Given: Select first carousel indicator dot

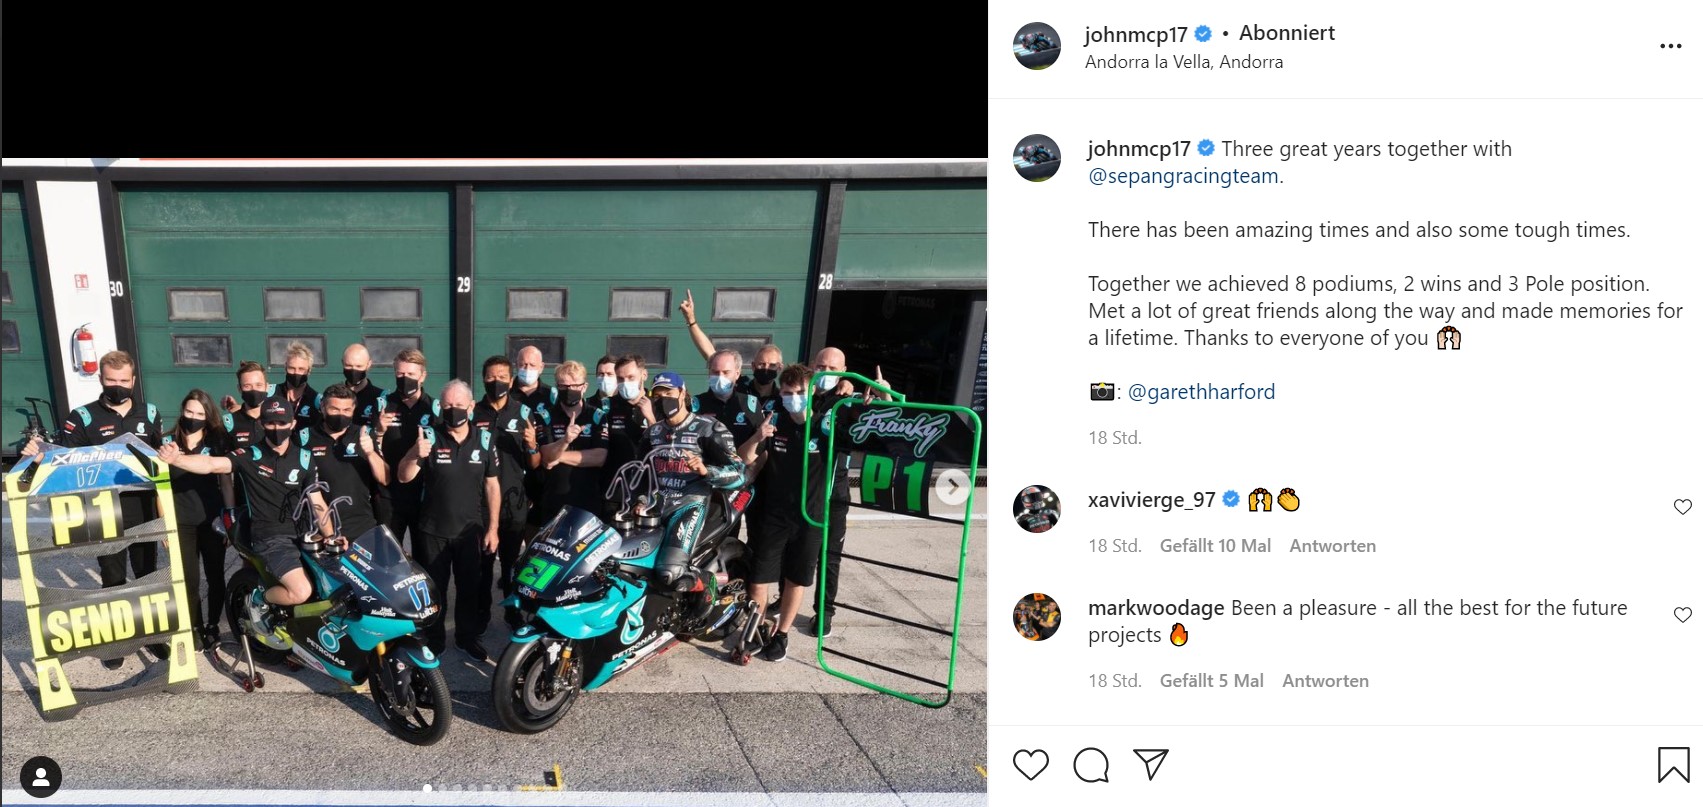Looking at the screenshot, I should (427, 789).
